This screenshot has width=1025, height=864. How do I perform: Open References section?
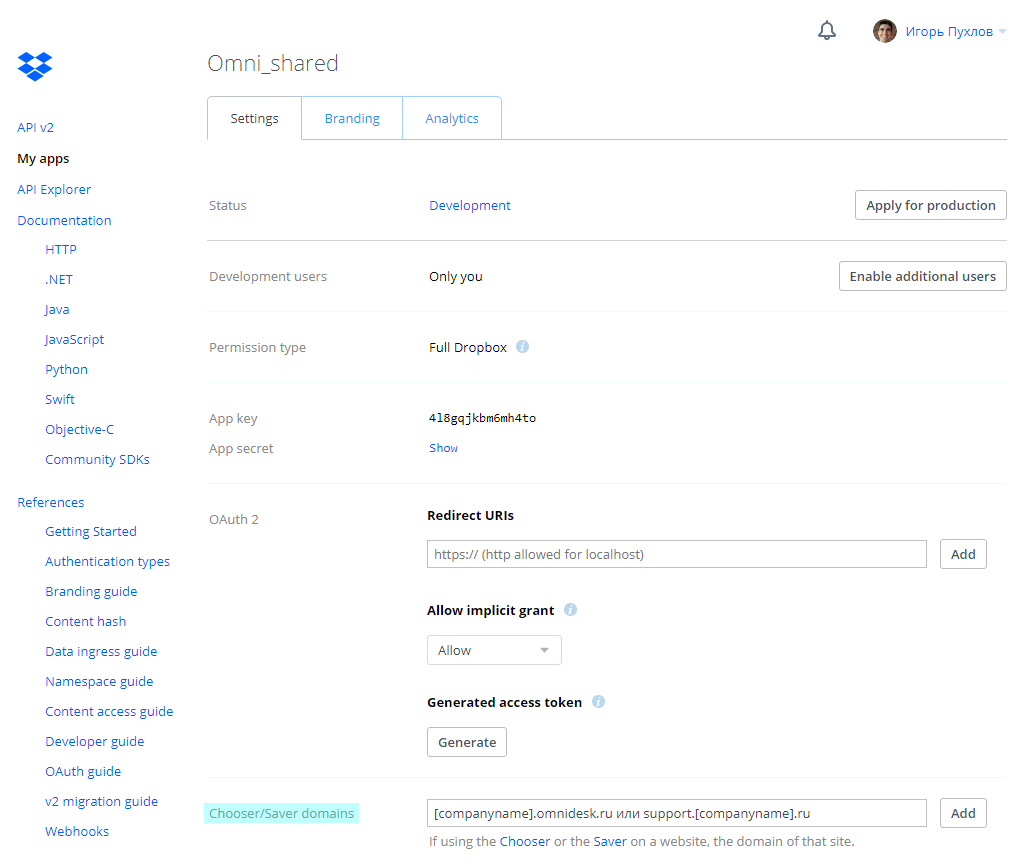(50, 503)
